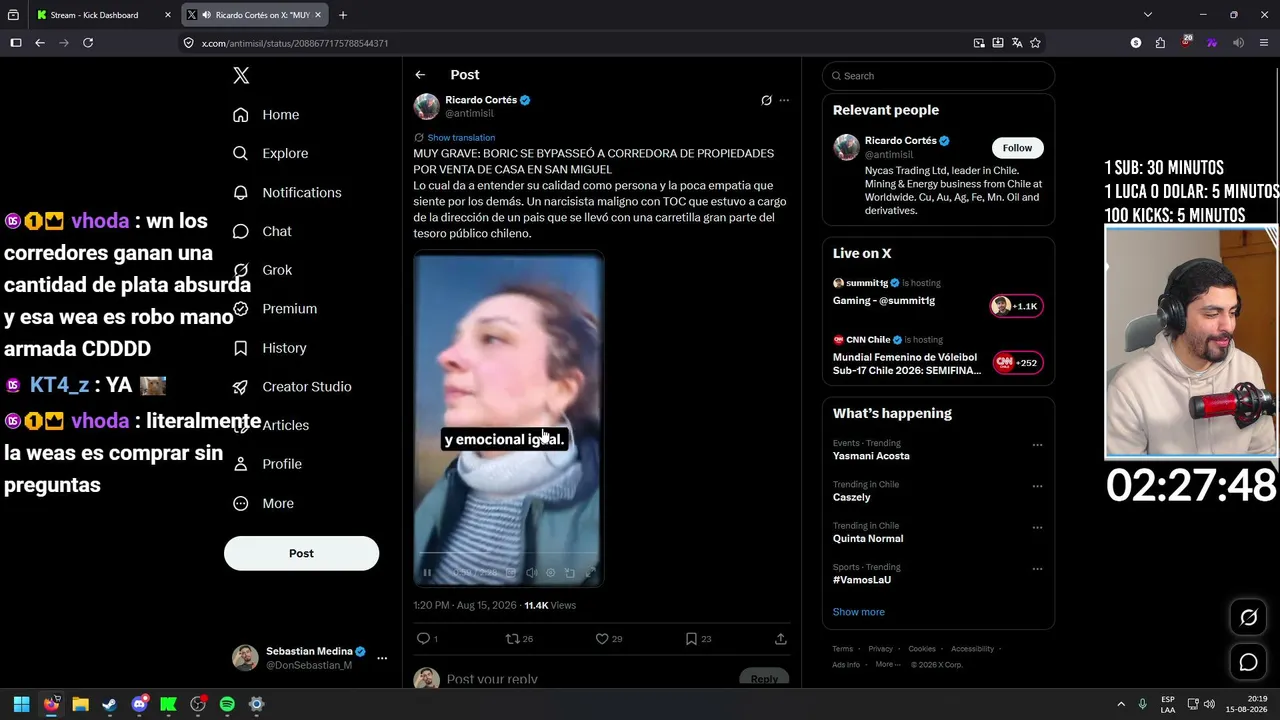
Task: Open video settings gear
Action: click(x=550, y=573)
